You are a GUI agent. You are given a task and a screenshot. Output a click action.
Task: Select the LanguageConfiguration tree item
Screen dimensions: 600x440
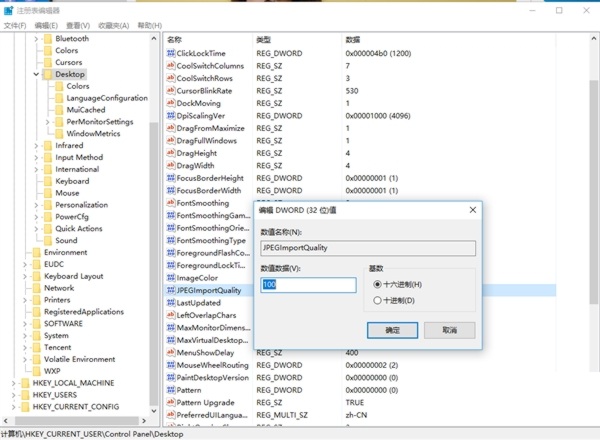[107, 98]
